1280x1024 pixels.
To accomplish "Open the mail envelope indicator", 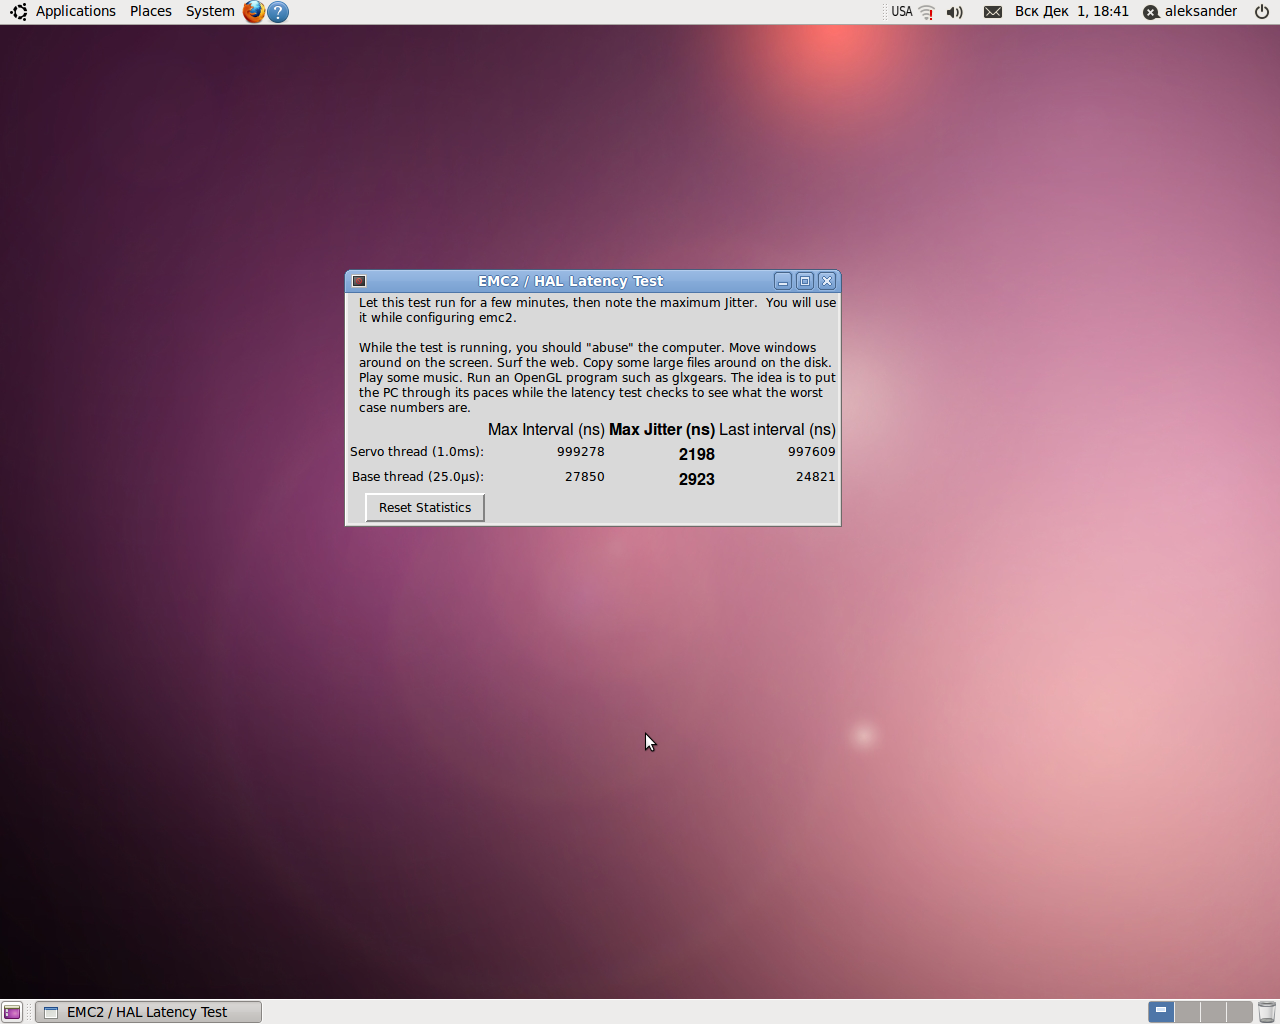I will click(992, 12).
